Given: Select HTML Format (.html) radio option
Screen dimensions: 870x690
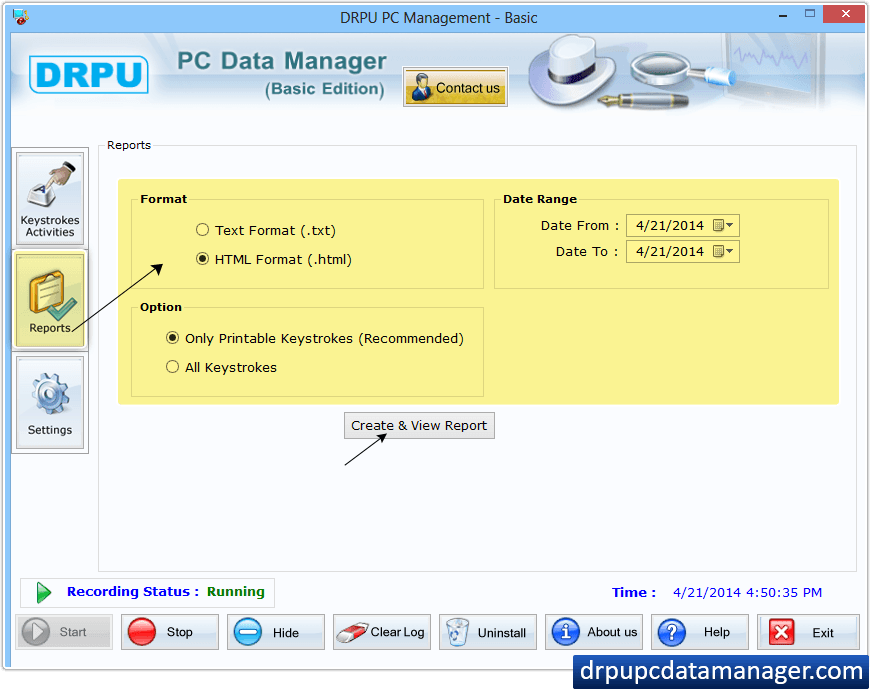Looking at the screenshot, I should coord(274,259).
